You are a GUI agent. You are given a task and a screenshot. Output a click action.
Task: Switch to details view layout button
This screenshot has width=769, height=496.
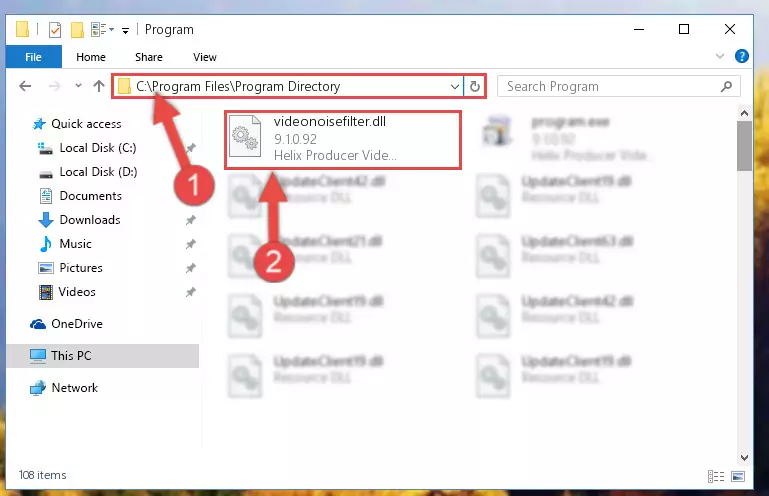point(716,476)
